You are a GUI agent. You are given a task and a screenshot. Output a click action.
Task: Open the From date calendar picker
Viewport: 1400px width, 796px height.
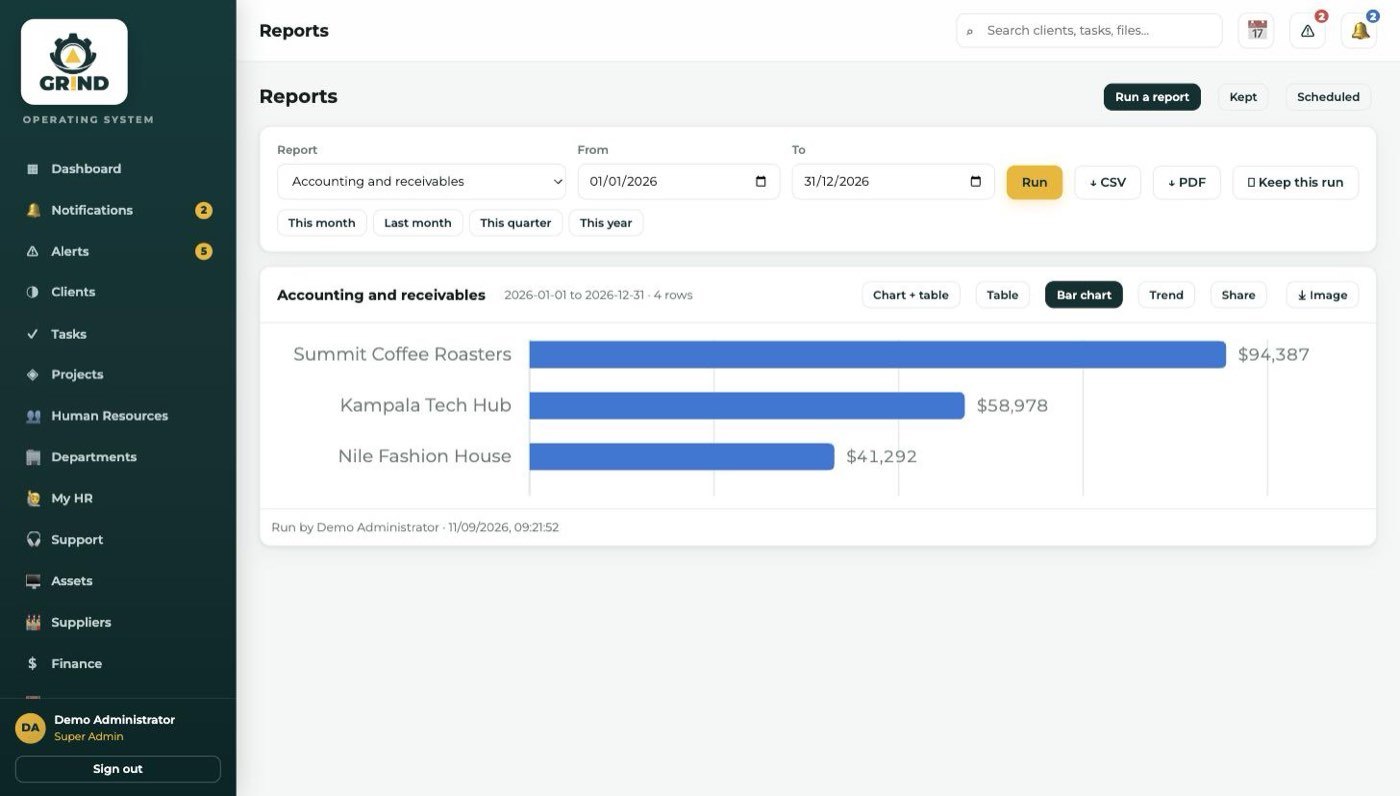[x=761, y=182]
